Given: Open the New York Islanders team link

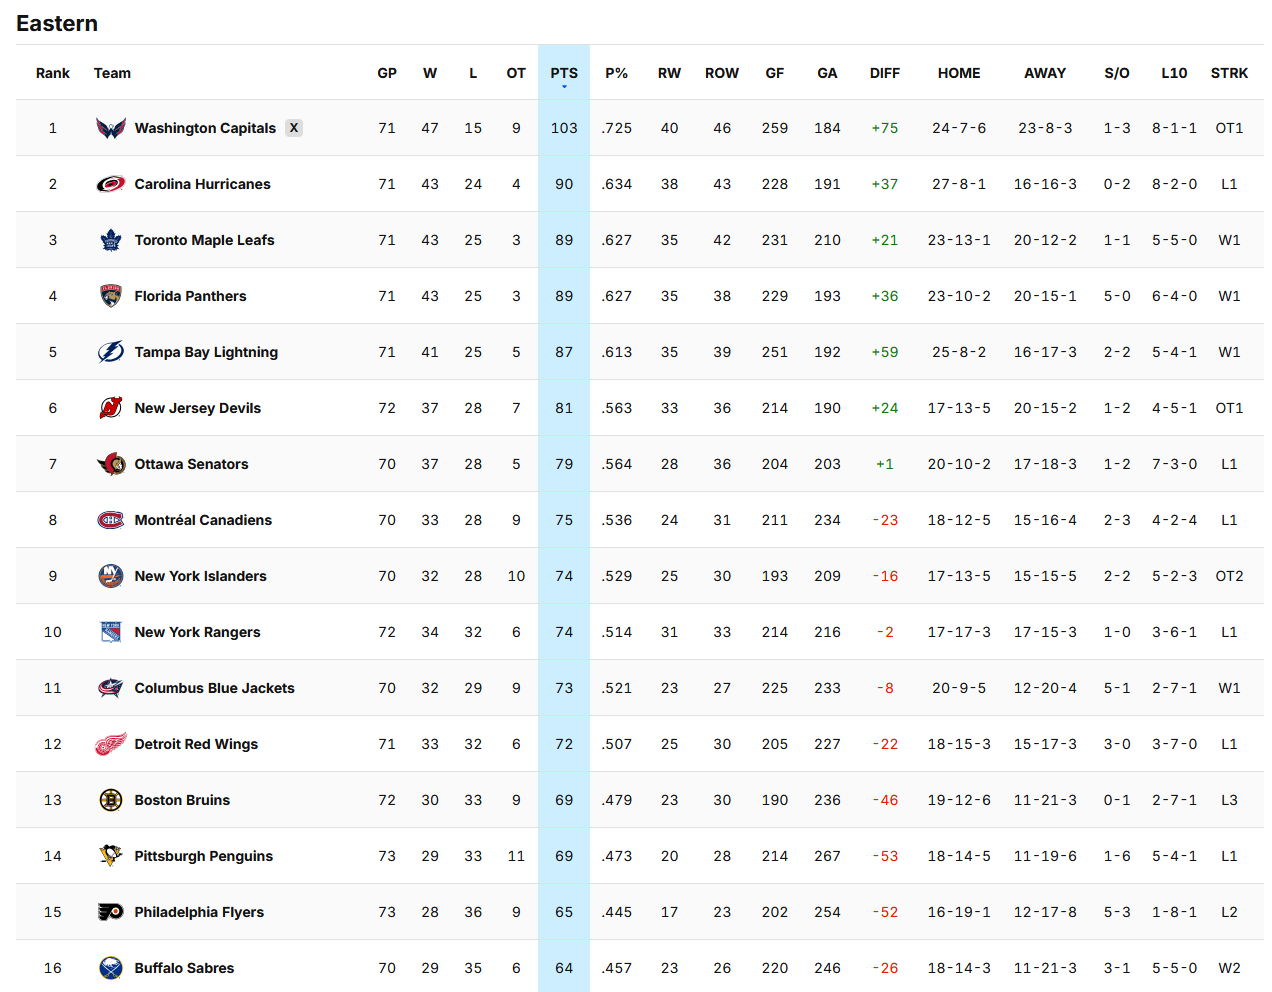Looking at the screenshot, I should (201, 576).
